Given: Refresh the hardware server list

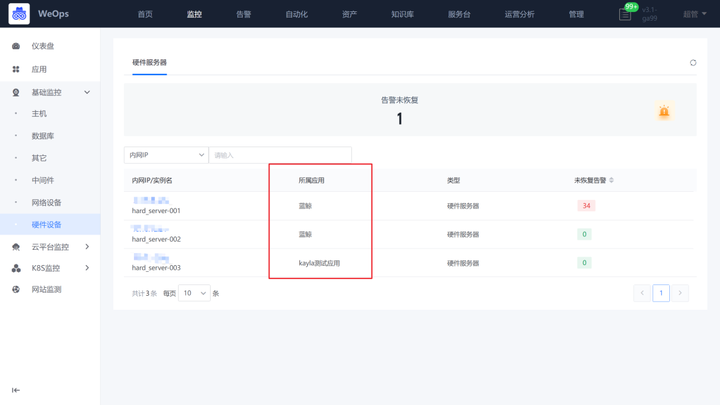Looking at the screenshot, I should 693,62.
